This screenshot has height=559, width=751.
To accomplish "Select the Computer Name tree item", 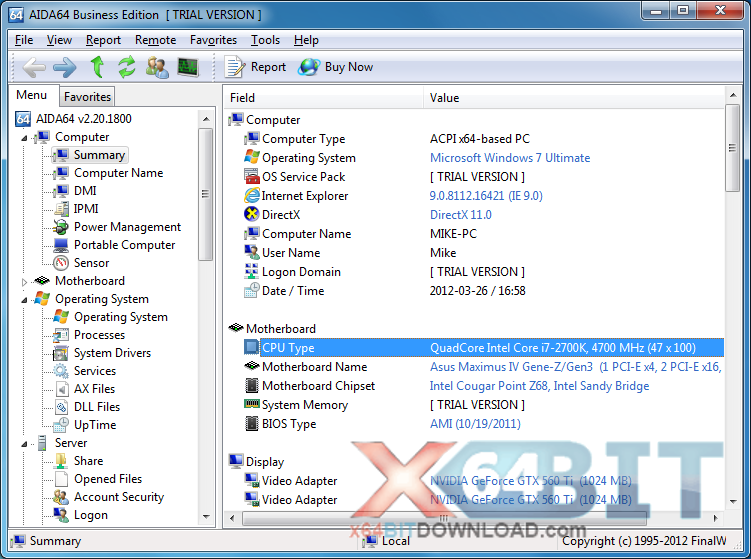I will 108,173.
